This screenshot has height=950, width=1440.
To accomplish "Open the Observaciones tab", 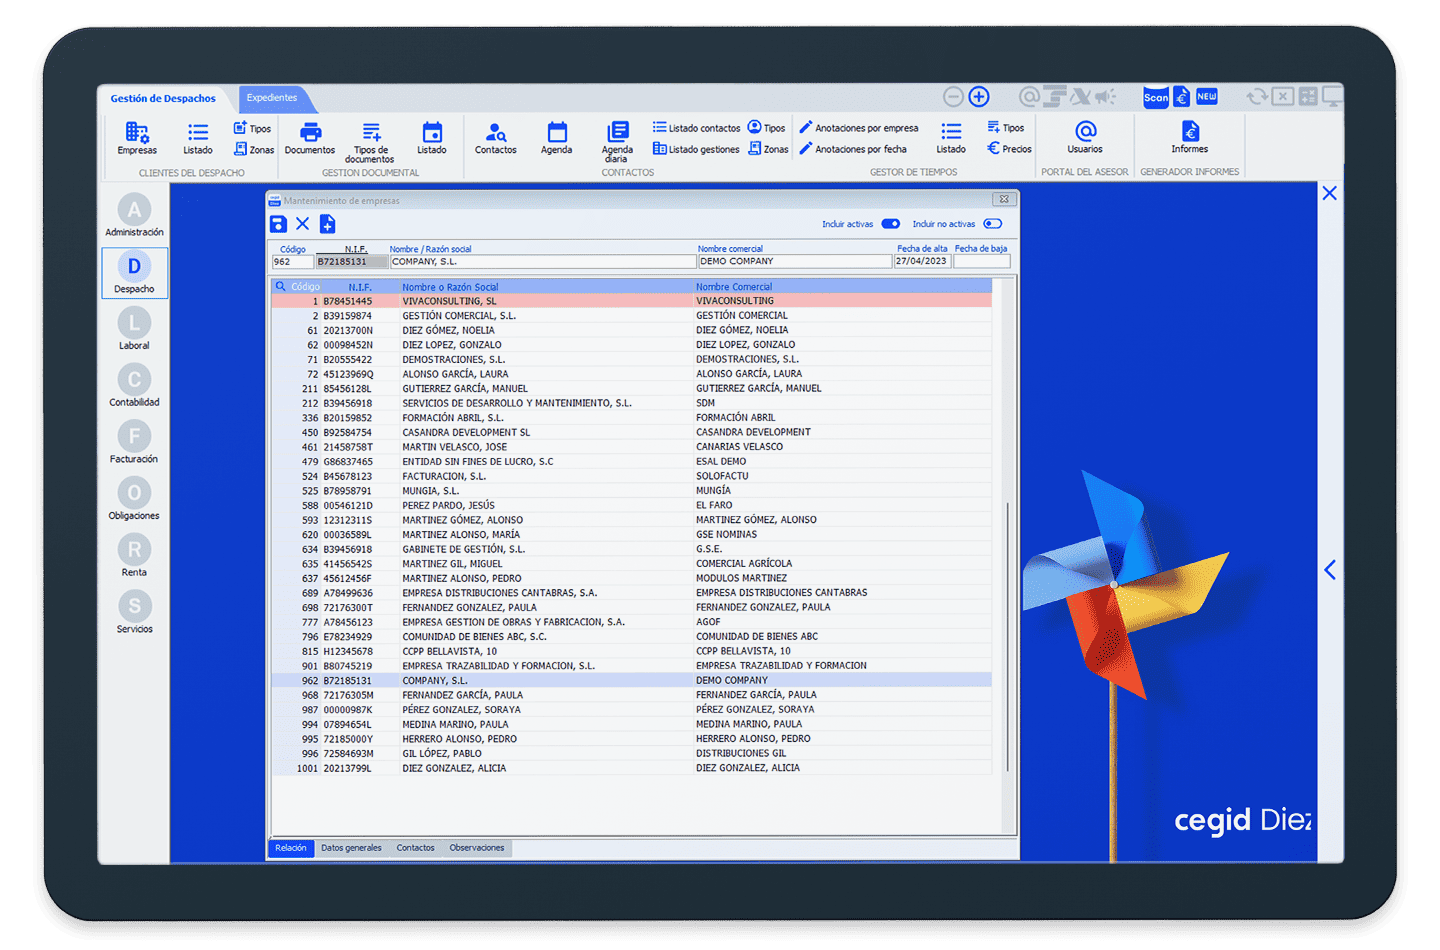I will [x=476, y=848].
